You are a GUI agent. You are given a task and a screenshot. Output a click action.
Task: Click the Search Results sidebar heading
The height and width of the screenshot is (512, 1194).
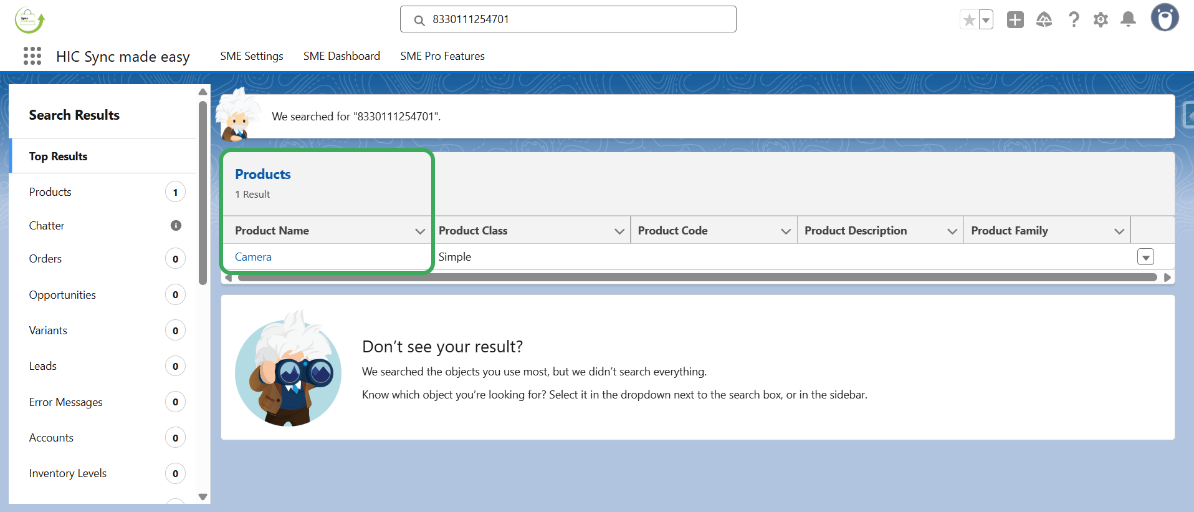[x=74, y=115]
